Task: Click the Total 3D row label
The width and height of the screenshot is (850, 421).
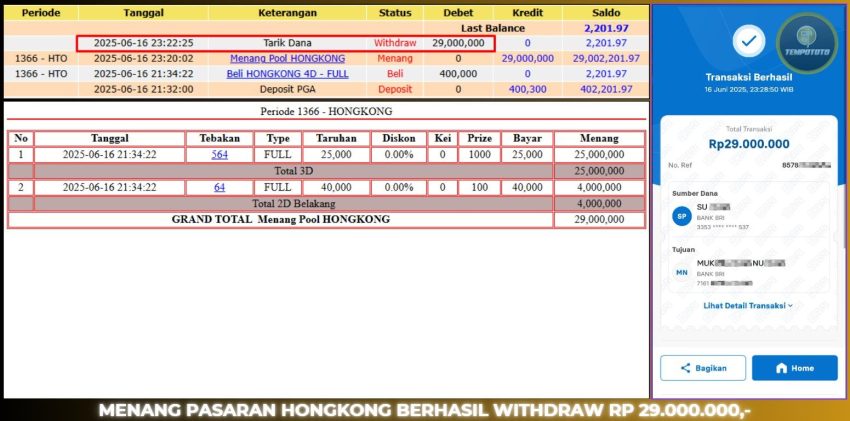Action: pyautogui.click(x=293, y=171)
